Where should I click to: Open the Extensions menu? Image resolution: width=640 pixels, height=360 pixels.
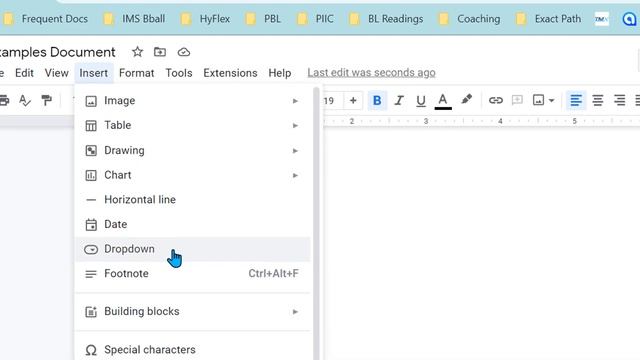pyautogui.click(x=230, y=73)
